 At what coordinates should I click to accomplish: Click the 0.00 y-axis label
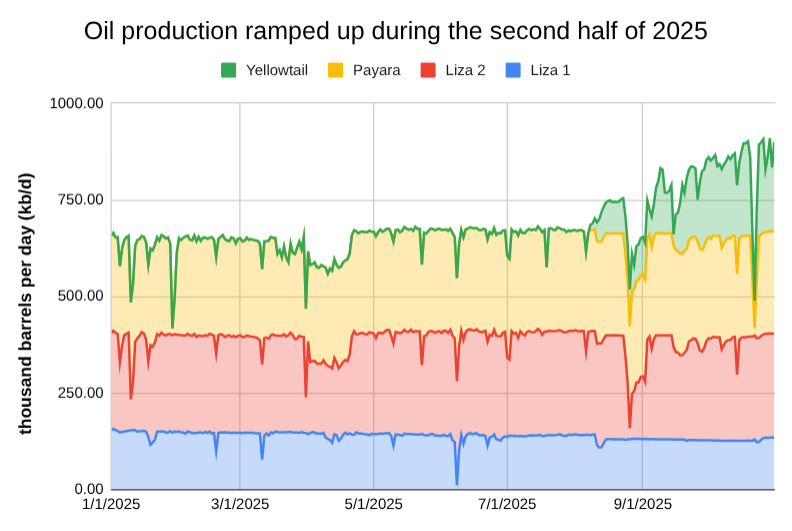point(88,489)
